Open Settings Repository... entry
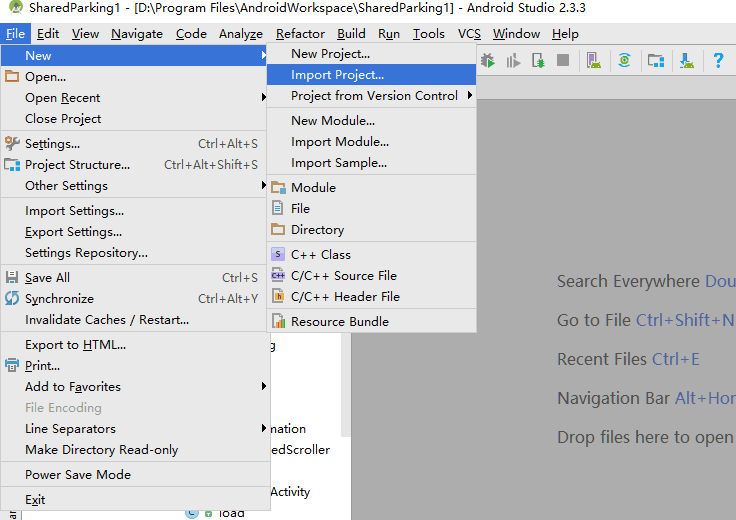The height and width of the screenshot is (520, 736). click(134, 252)
